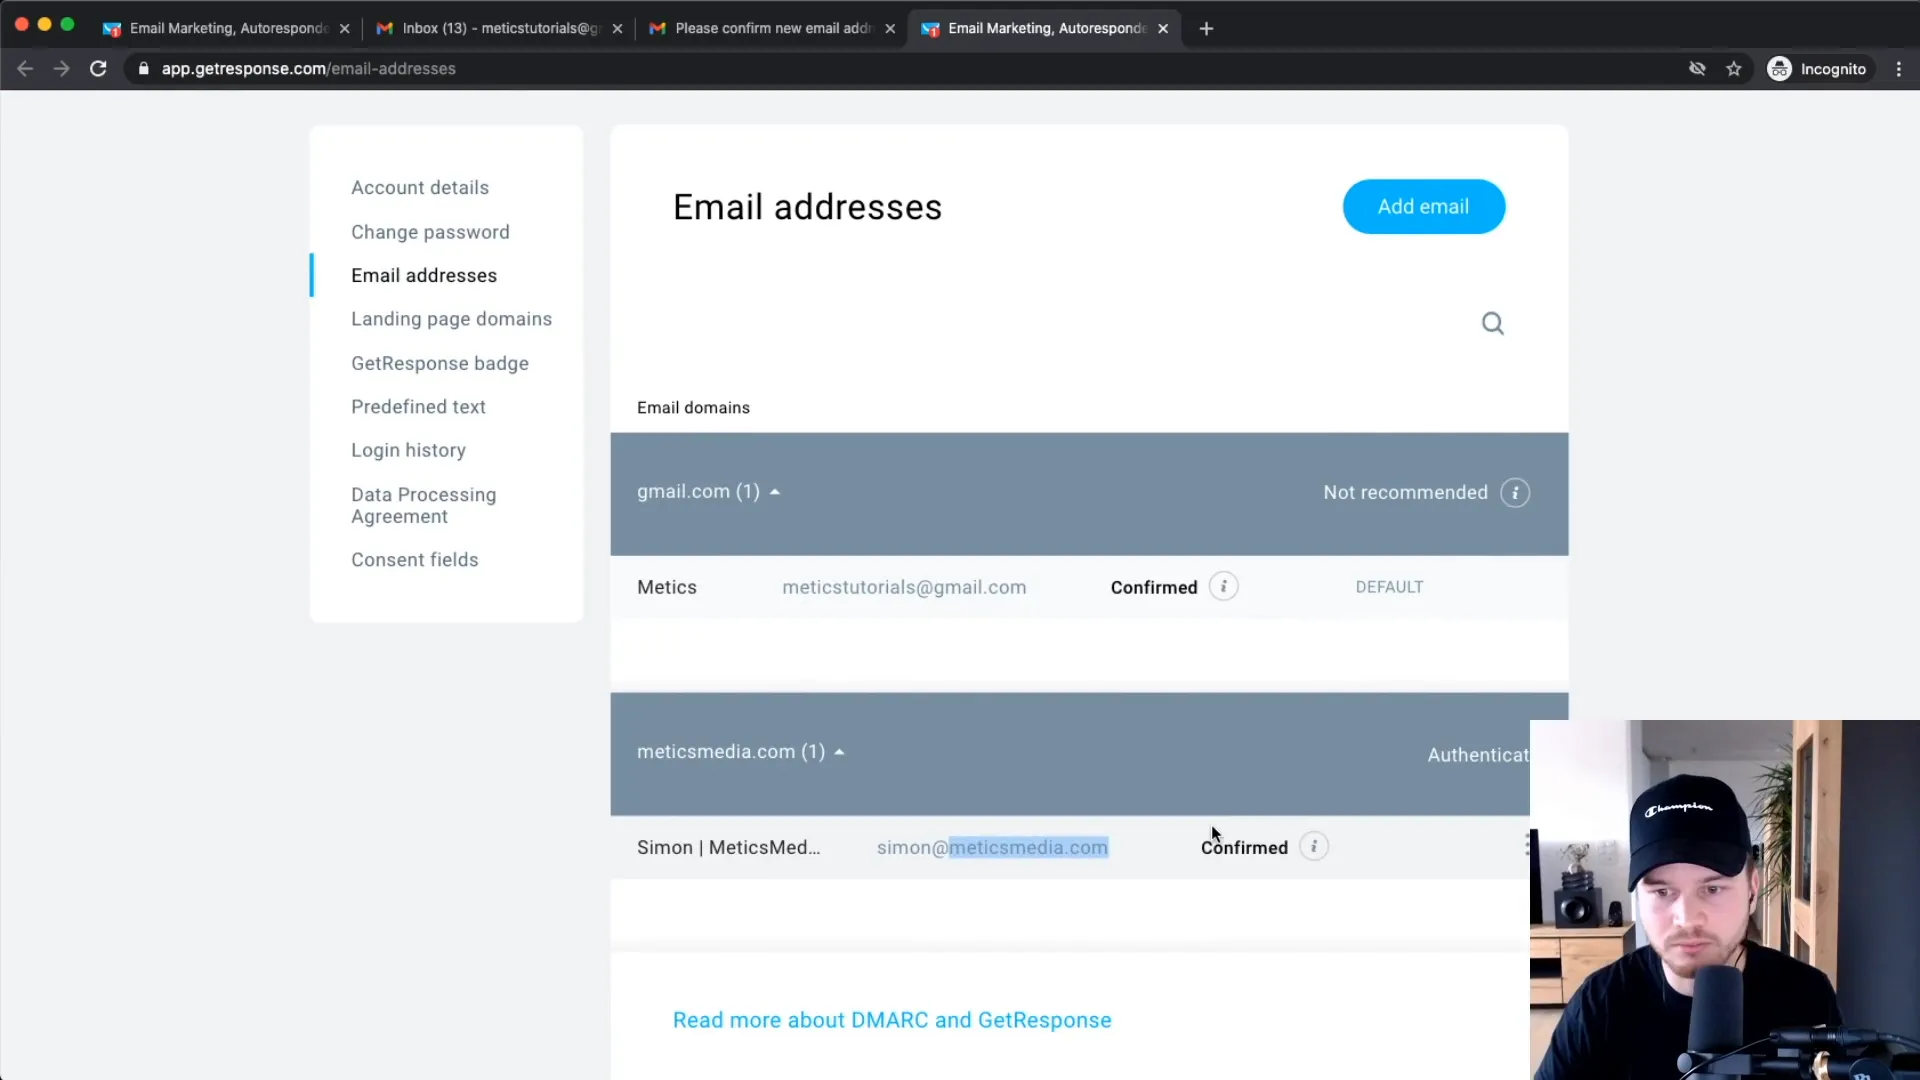
Task: Click the search magnifier icon
Action: (x=1492, y=323)
